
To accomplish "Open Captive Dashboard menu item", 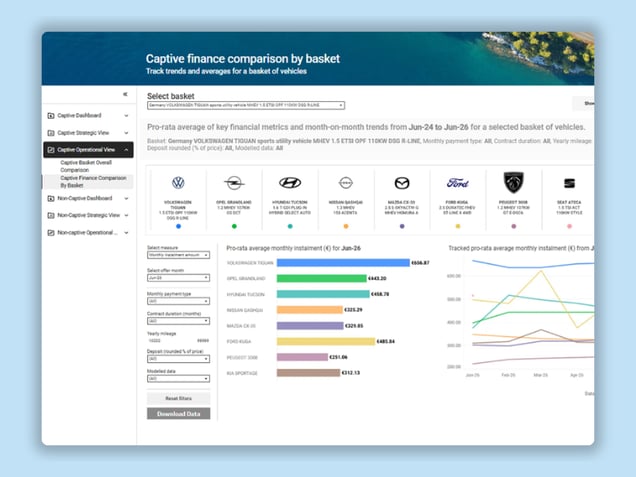I will click(88, 116).
